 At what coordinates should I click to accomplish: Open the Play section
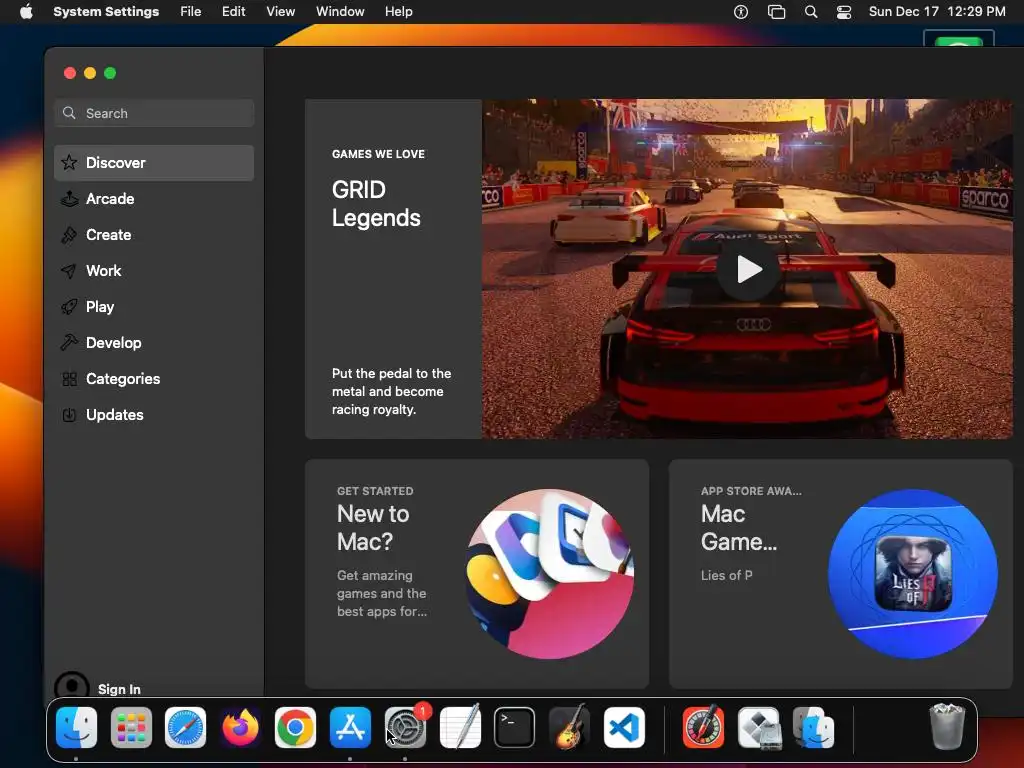[154, 306]
